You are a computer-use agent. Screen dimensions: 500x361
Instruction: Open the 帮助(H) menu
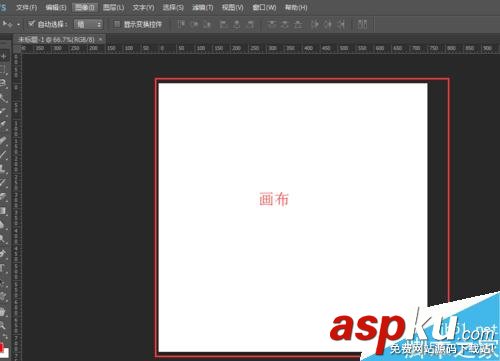(296, 7)
